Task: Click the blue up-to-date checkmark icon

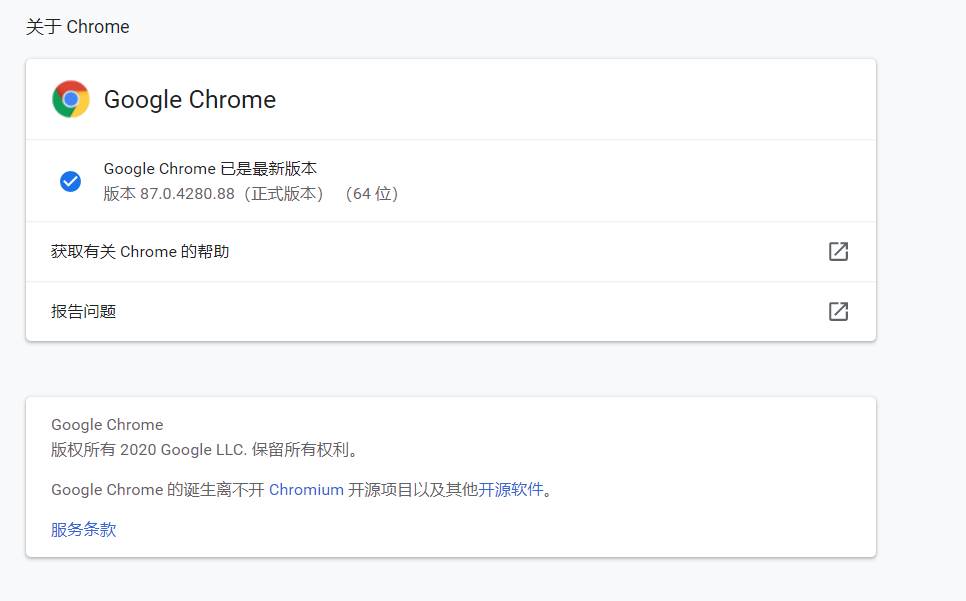Action: pos(70,181)
